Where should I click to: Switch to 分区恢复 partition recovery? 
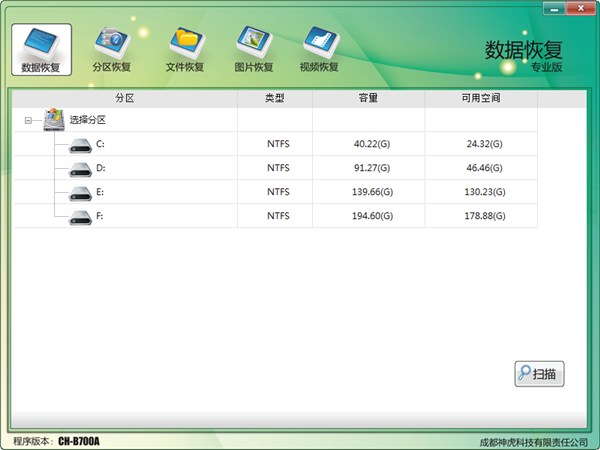point(111,50)
